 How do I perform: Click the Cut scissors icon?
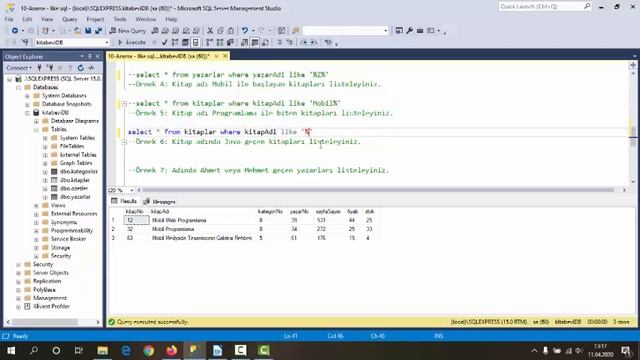pyautogui.click(x=210, y=31)
